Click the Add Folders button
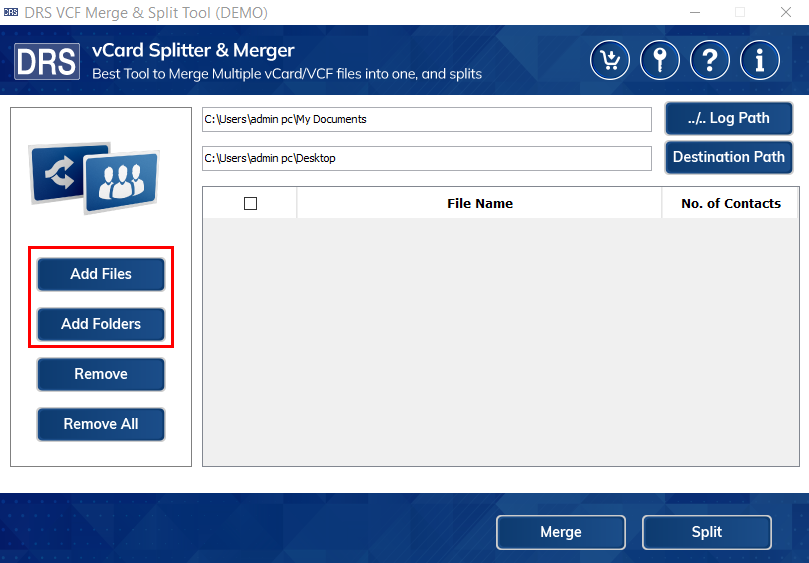 [x=101, y=324]
